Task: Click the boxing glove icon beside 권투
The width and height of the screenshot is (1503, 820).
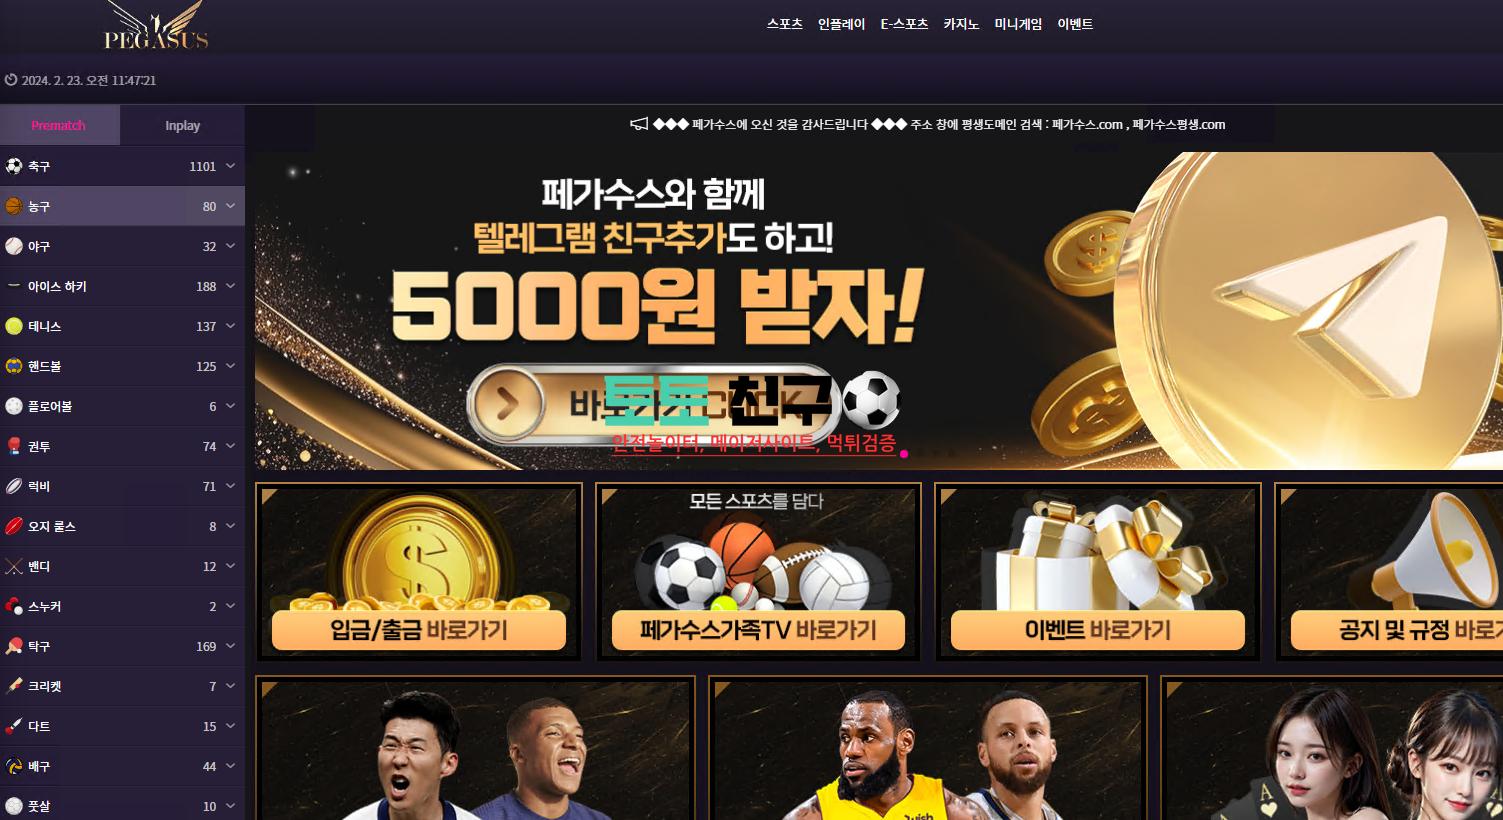Action: click(14, 446)
